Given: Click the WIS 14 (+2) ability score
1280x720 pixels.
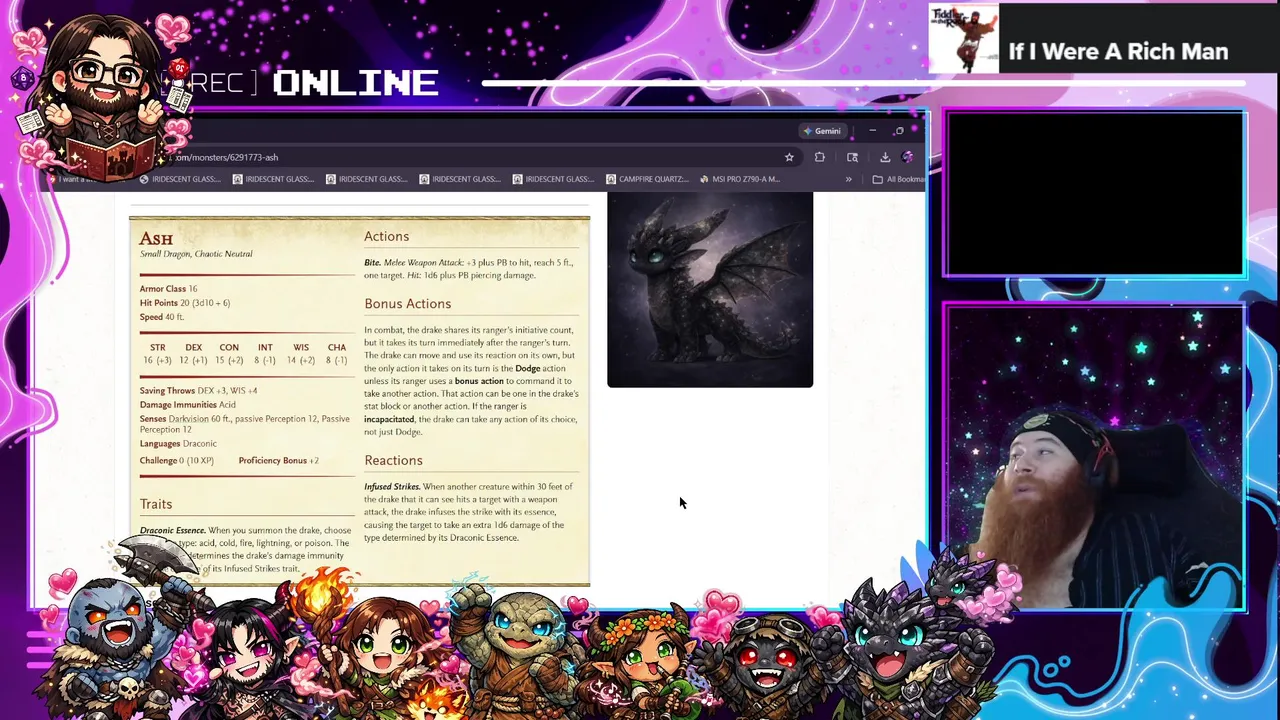Looking at the screenshot, I should coord(301,354).
